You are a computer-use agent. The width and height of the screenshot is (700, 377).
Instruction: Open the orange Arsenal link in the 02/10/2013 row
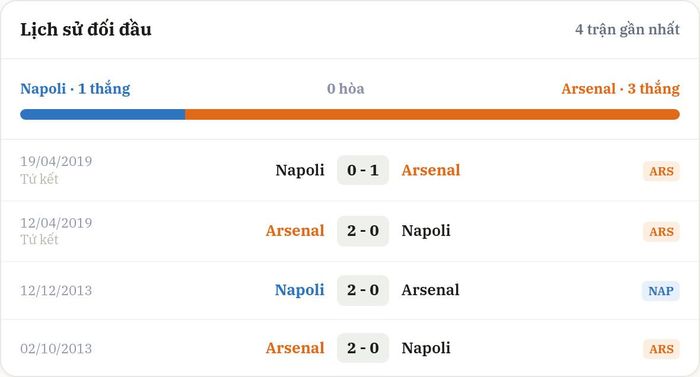coord(295,348)
